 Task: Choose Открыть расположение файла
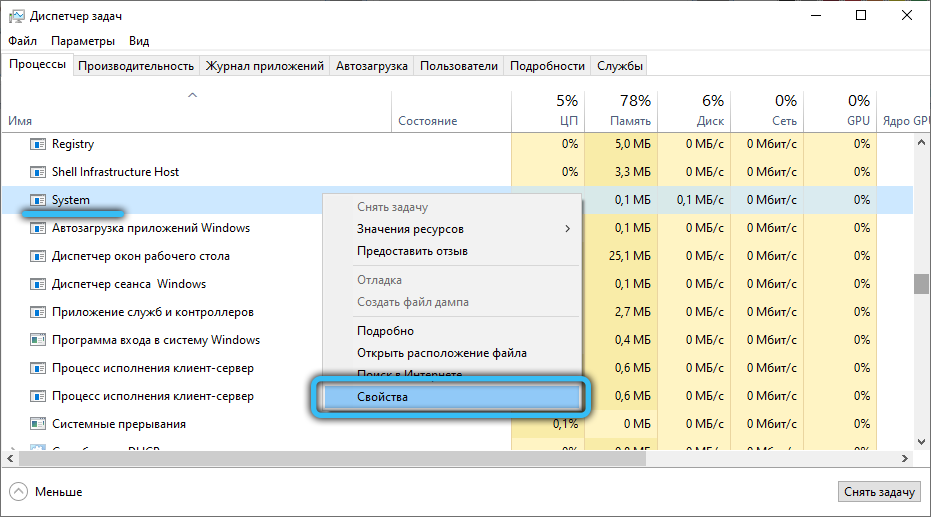pos(441,353)
